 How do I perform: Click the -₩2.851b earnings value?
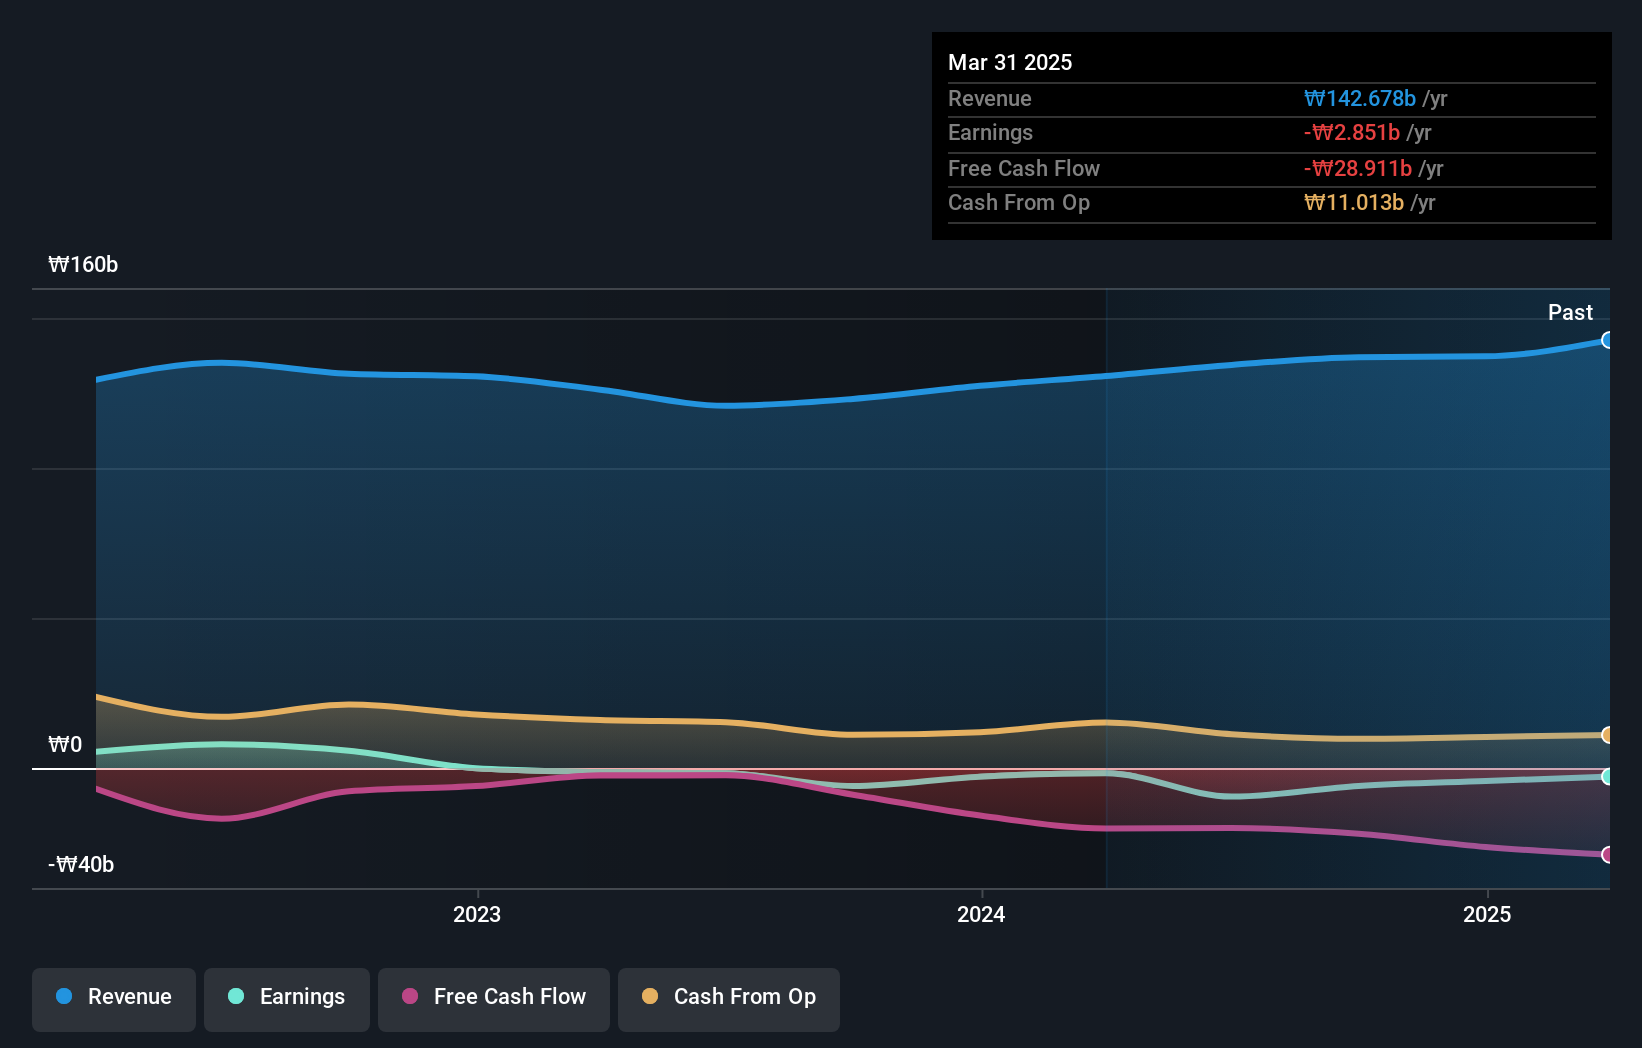pos(1352,132)
